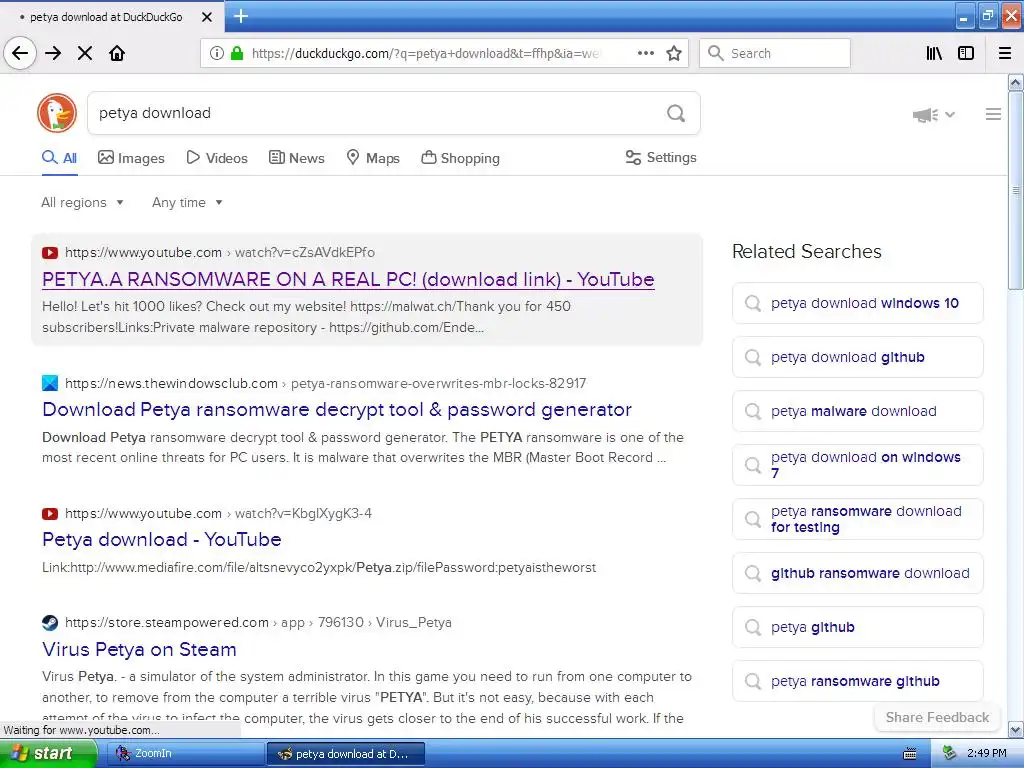Submit search with the magnifier icon
The width and height of the screenshot is (1024, 768).
(676, 114)
